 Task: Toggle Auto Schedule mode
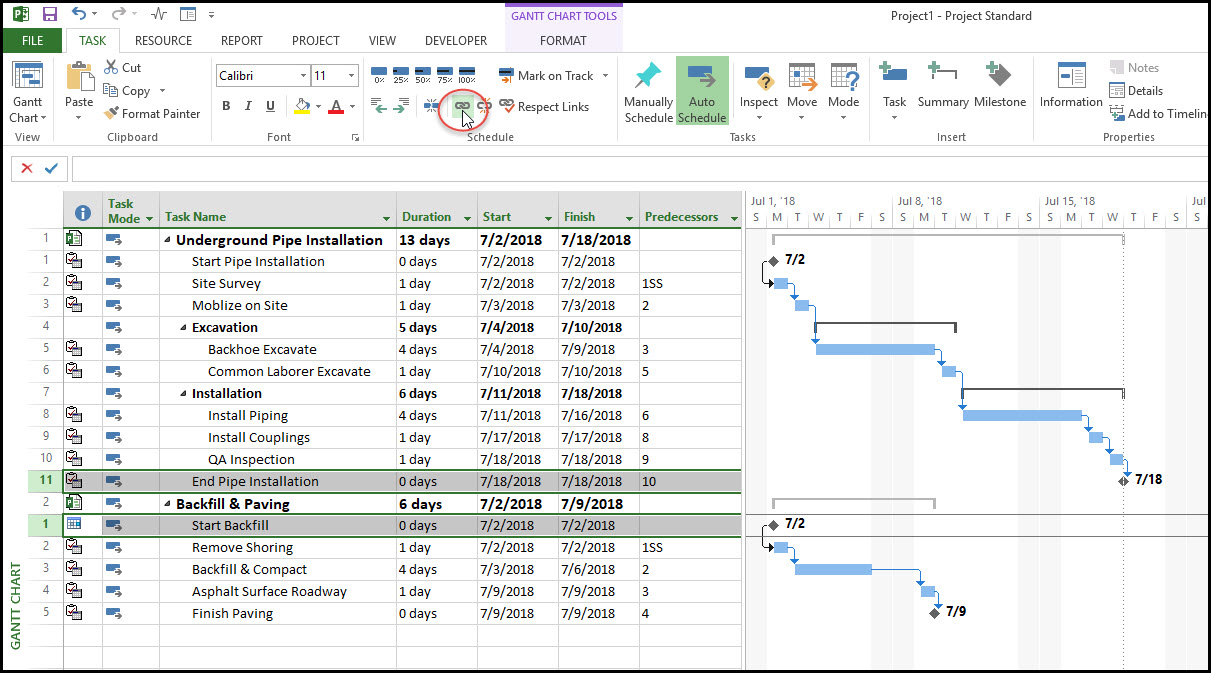point(702,92)
